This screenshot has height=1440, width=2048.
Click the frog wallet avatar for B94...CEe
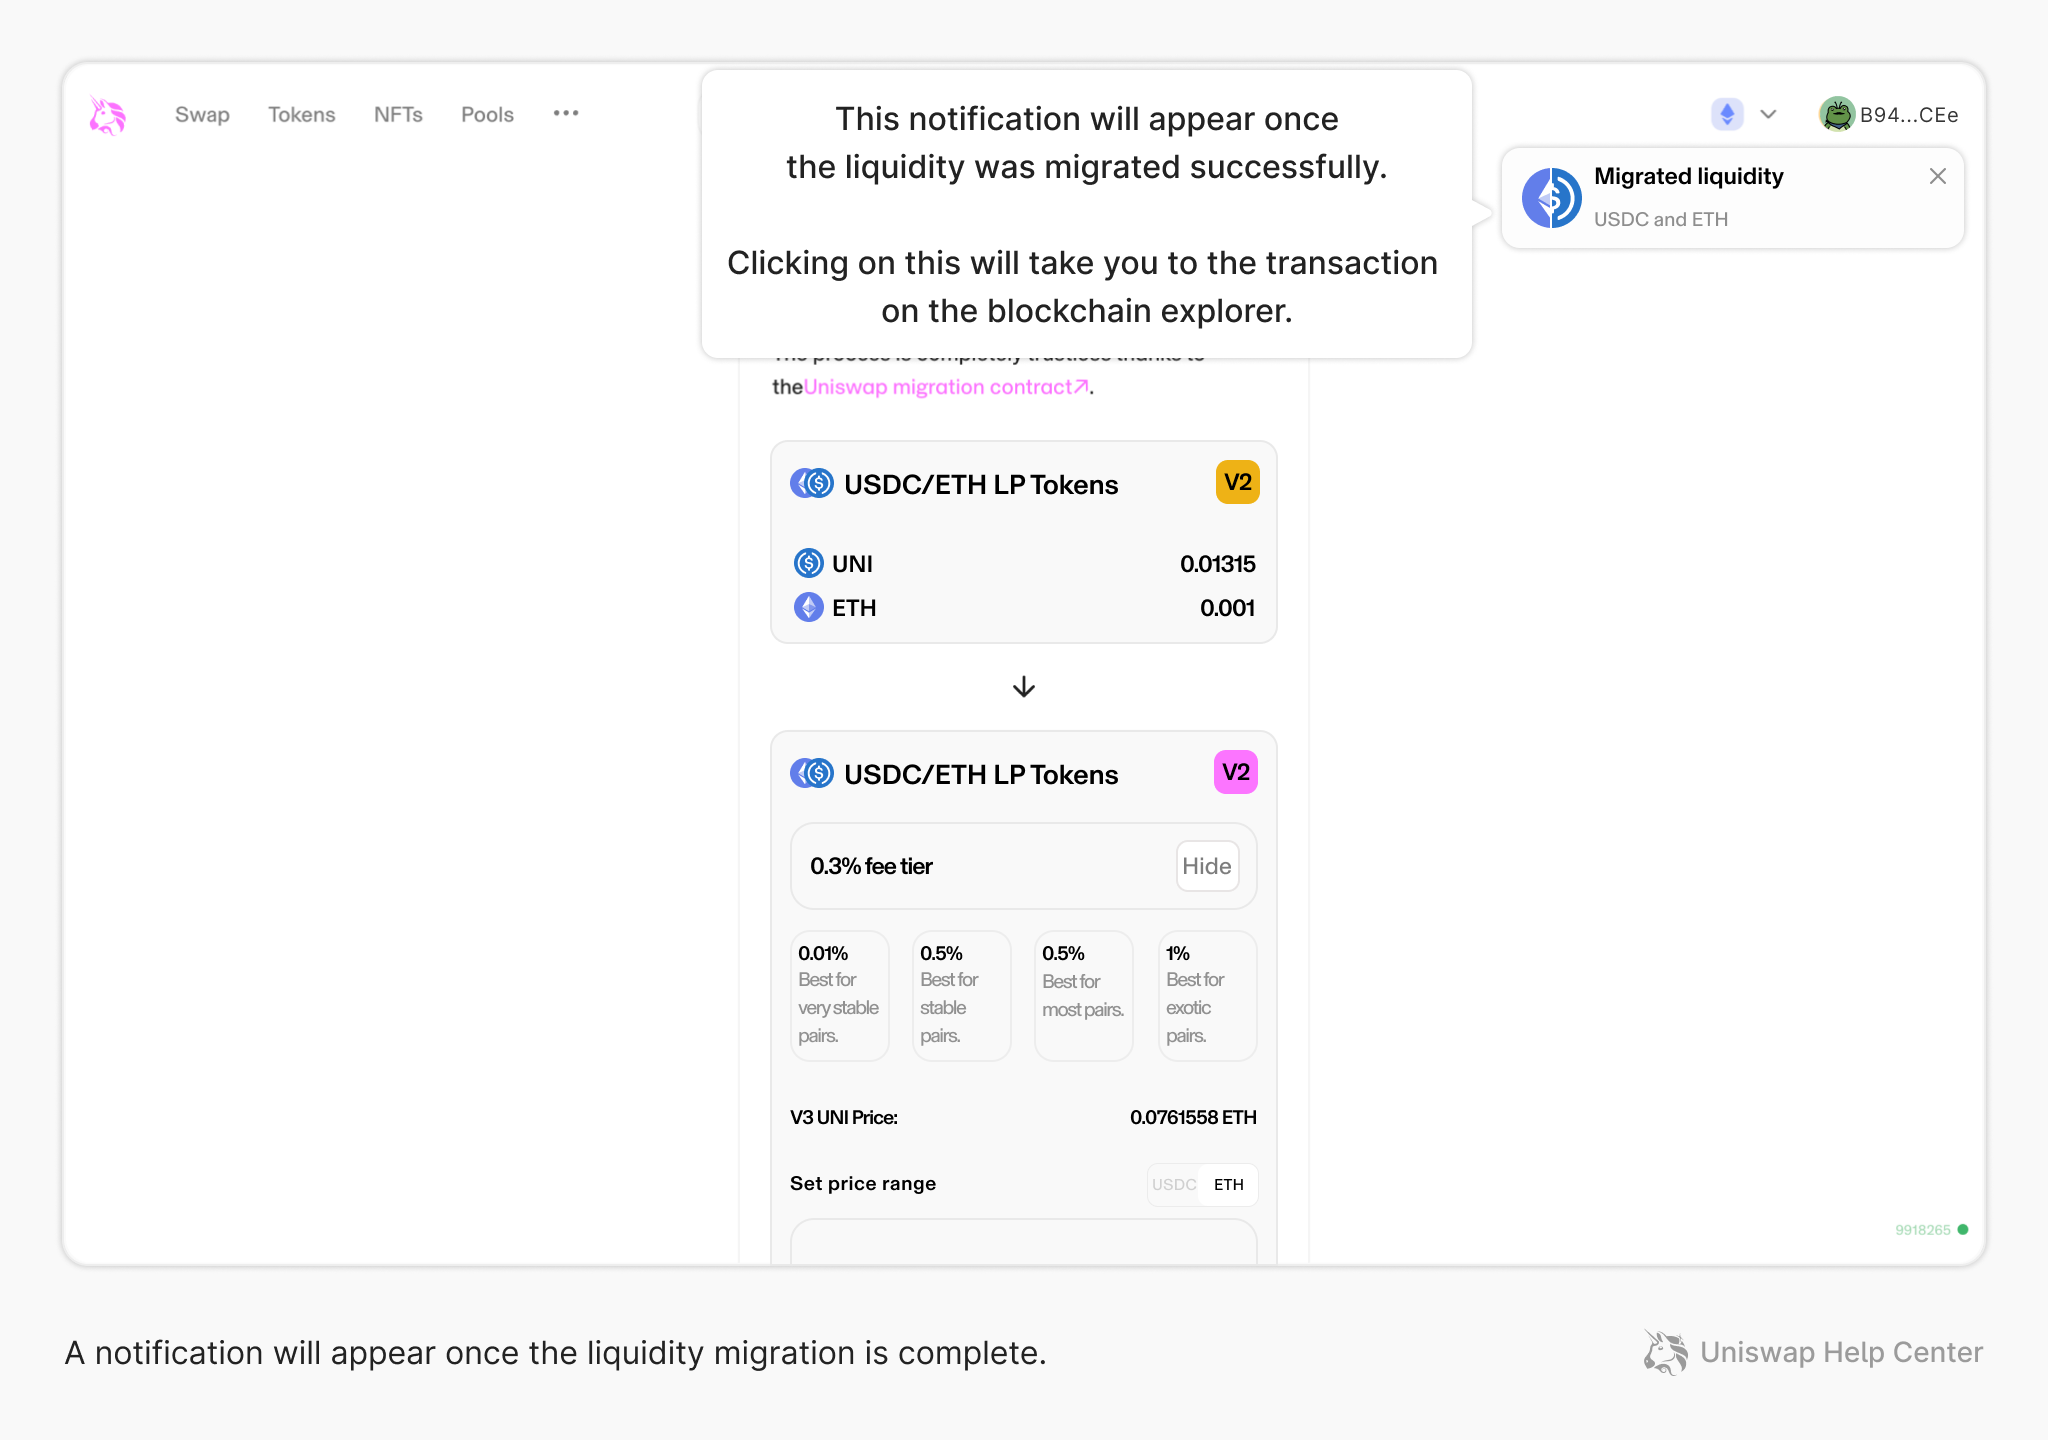[1838, 113]
